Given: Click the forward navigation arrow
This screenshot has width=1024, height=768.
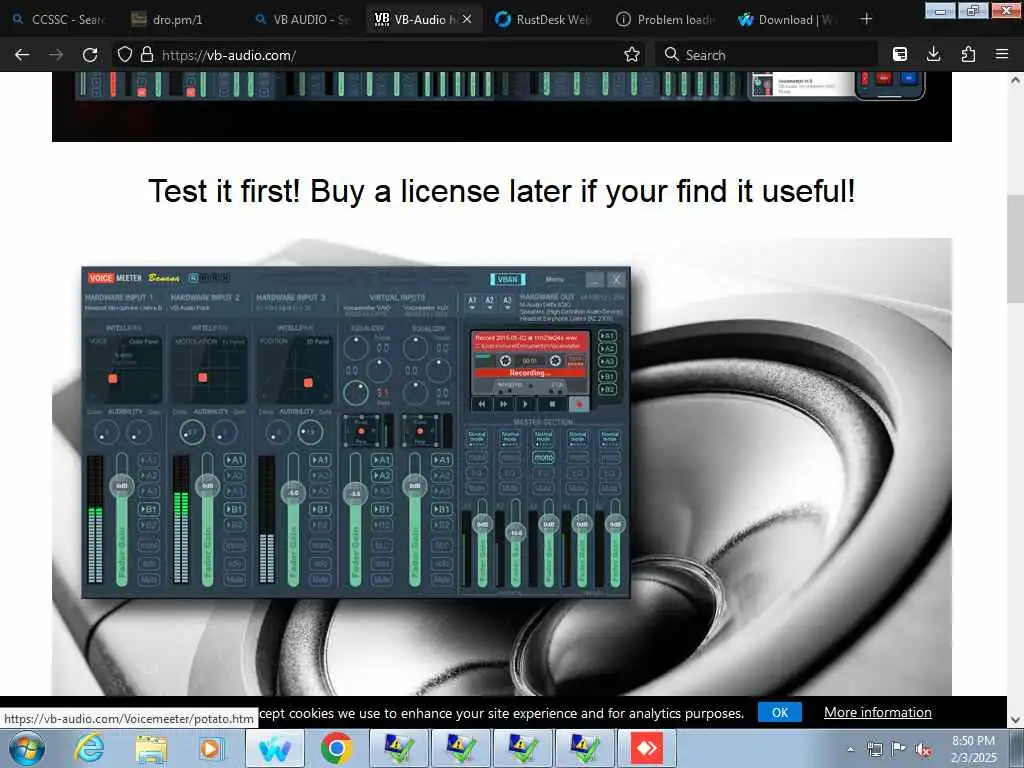Looking at the screenshot, I should [56, 55].
